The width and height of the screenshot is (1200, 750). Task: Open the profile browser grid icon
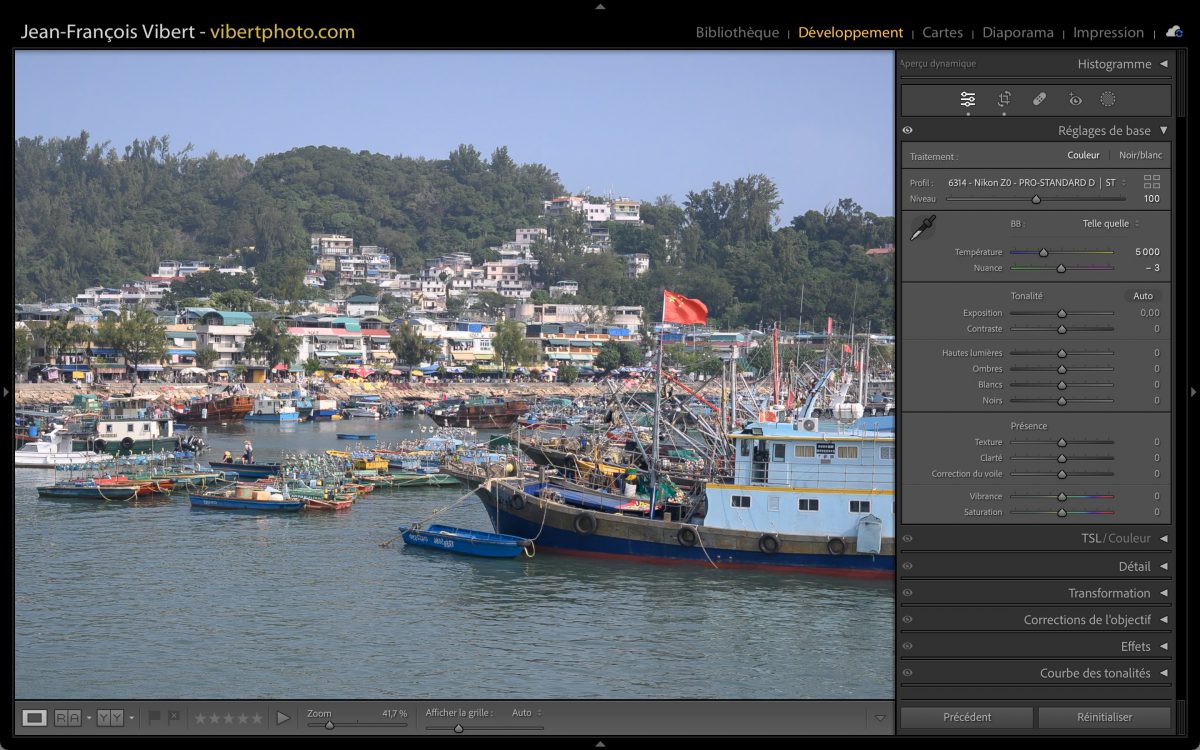pyautogui.click(x=1152, y=182)
